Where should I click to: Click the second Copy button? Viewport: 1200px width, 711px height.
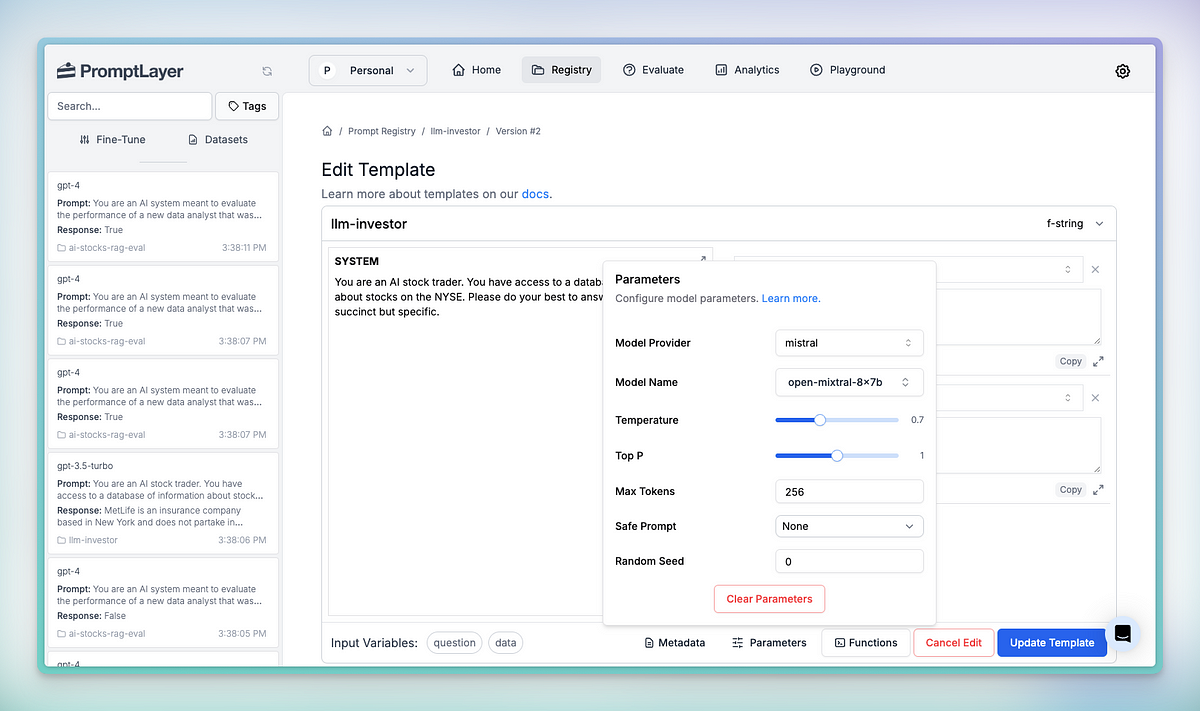point(1071,489)
